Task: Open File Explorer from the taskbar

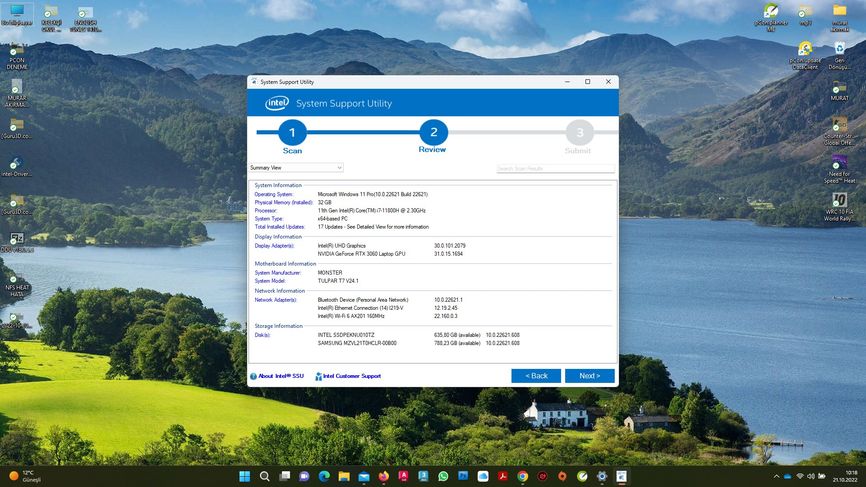Action: (344, 477)
